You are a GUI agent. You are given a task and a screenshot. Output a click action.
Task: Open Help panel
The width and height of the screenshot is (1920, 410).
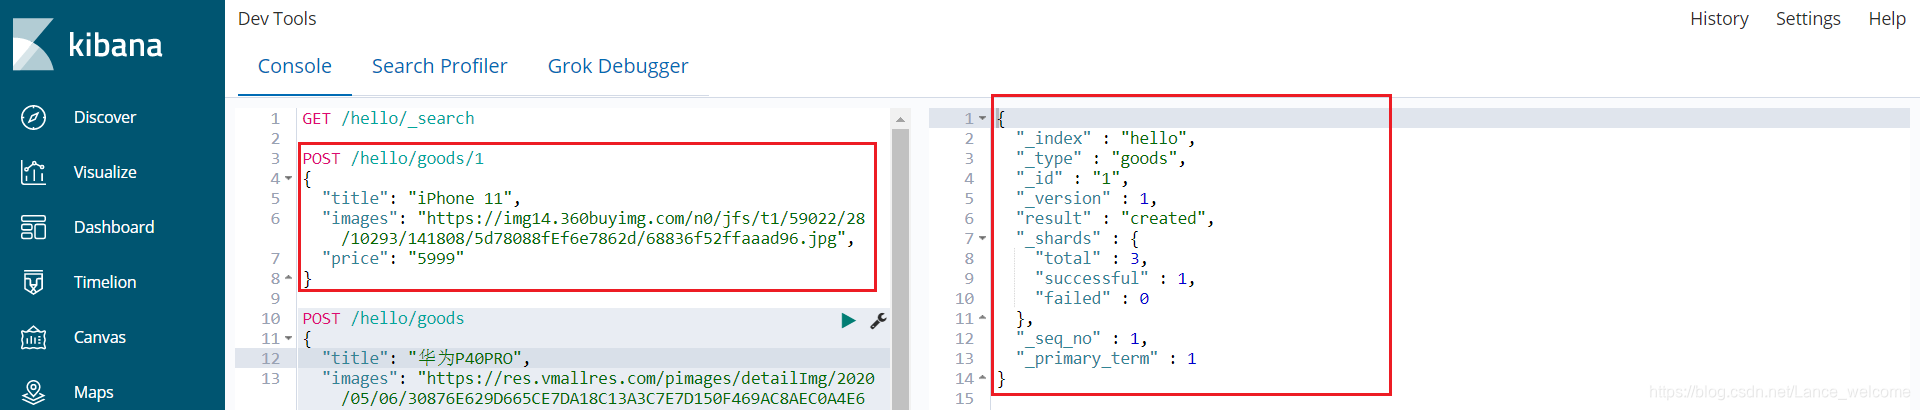click(x=1887, y=18)
